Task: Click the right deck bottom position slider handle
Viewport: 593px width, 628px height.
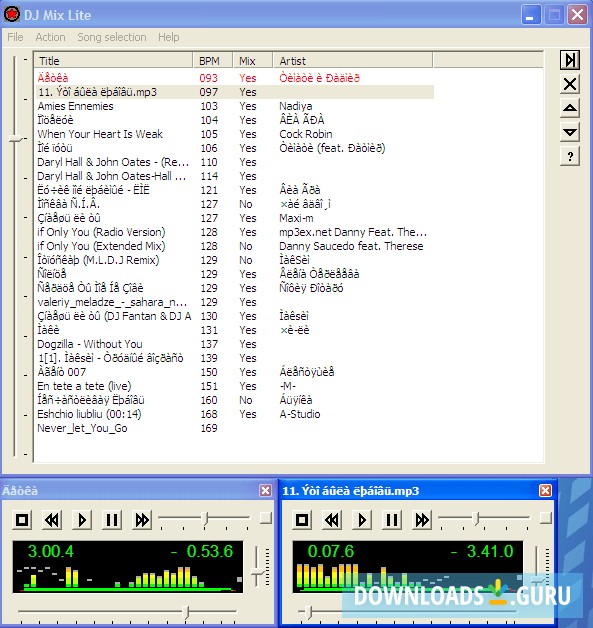Action: tap(308, 612)
